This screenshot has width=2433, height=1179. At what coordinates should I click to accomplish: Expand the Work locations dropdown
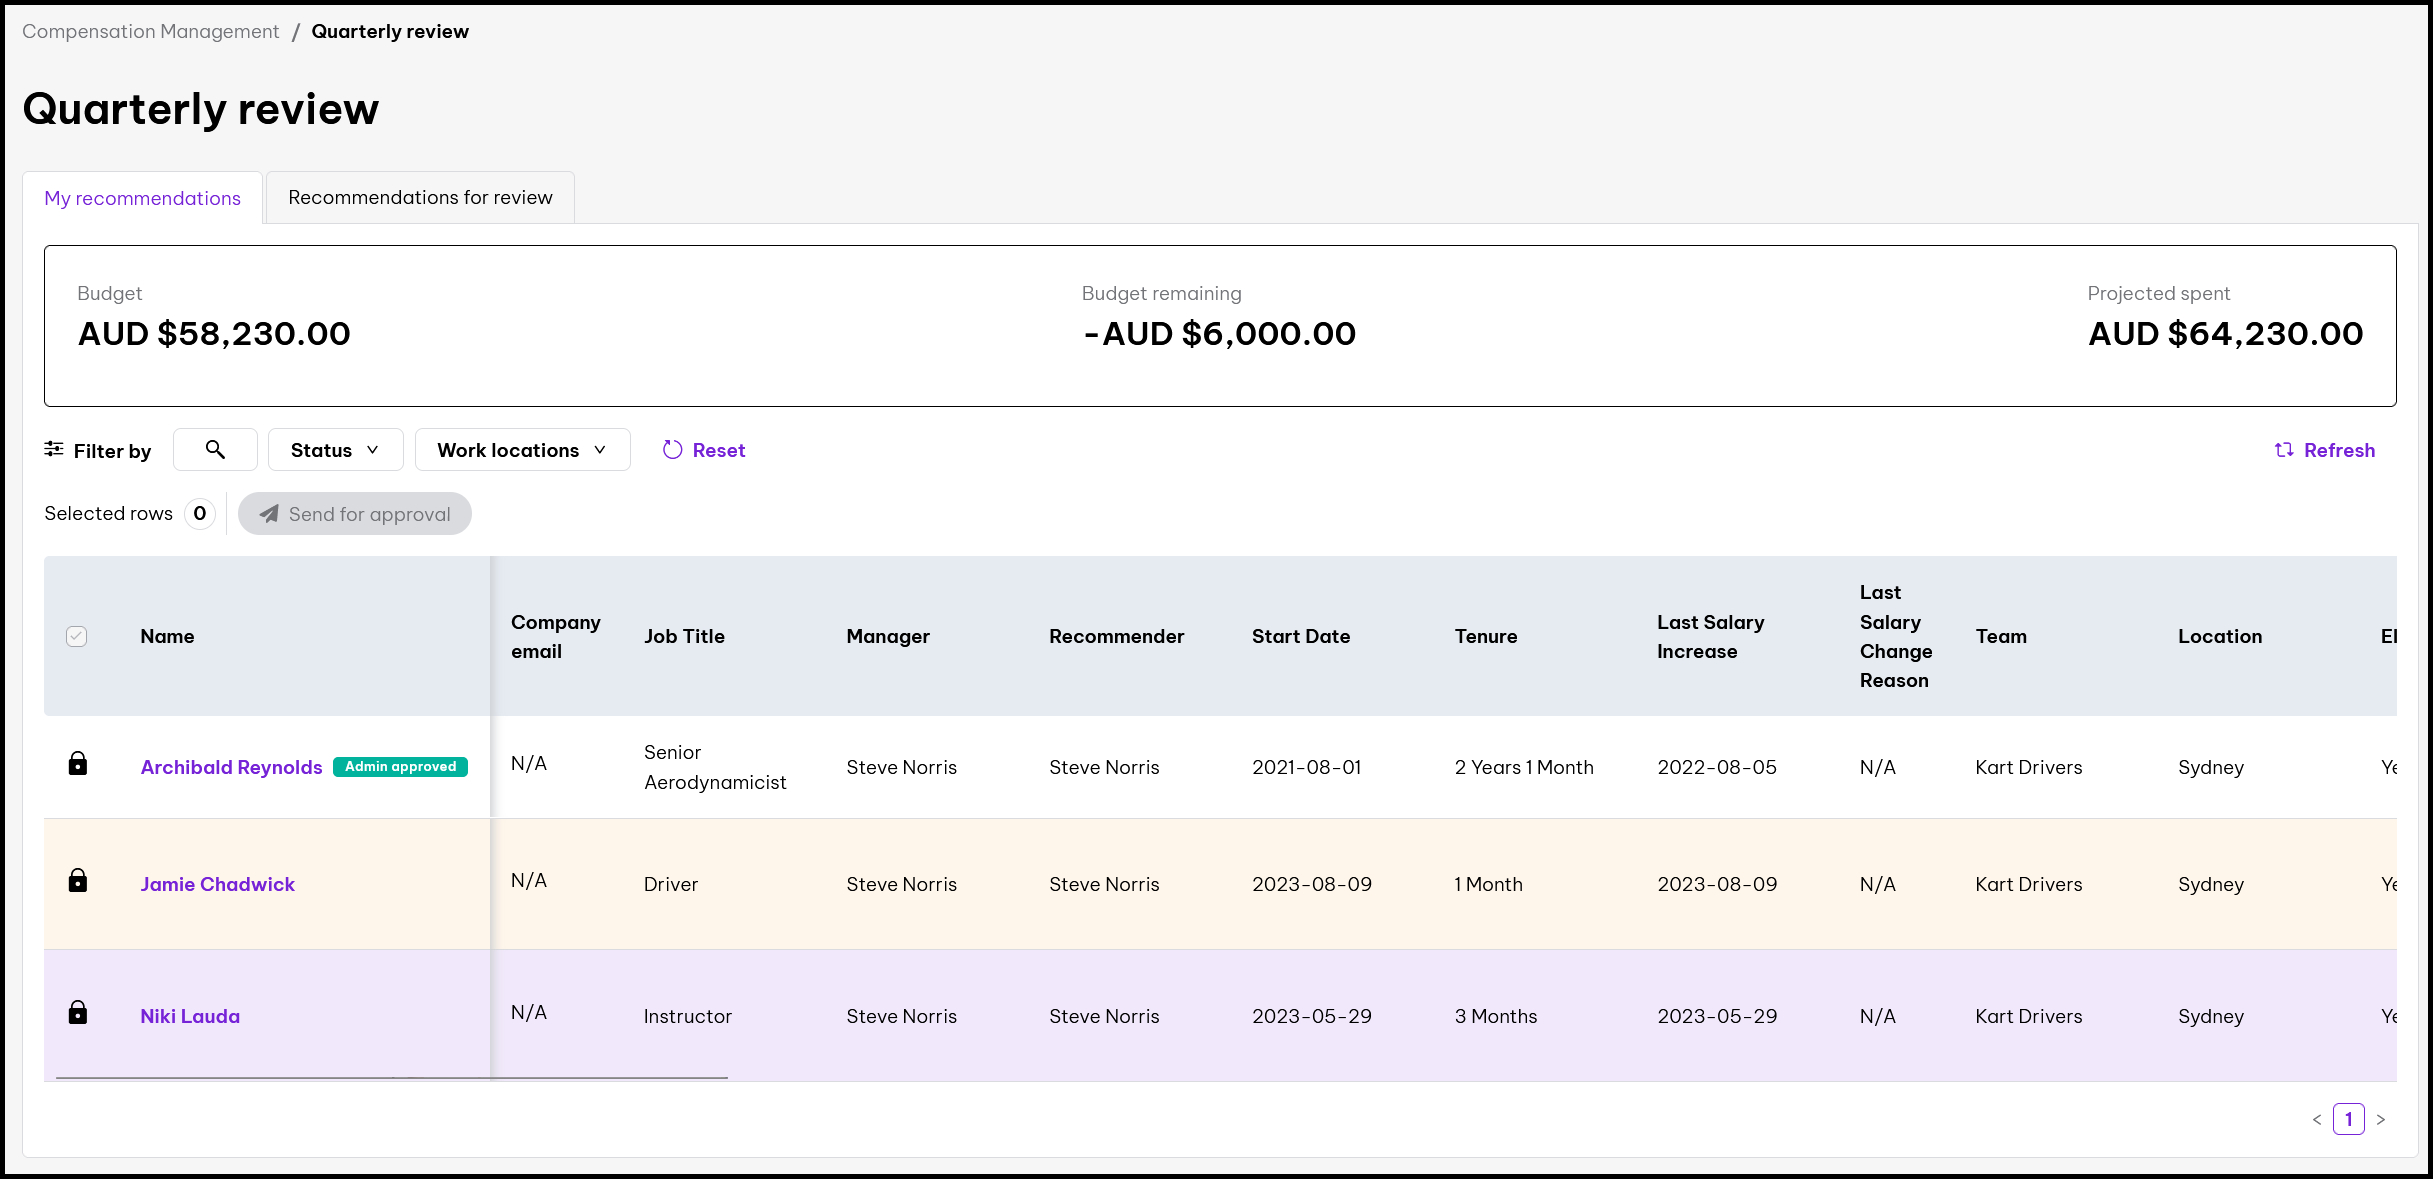(x=522, y=450)
